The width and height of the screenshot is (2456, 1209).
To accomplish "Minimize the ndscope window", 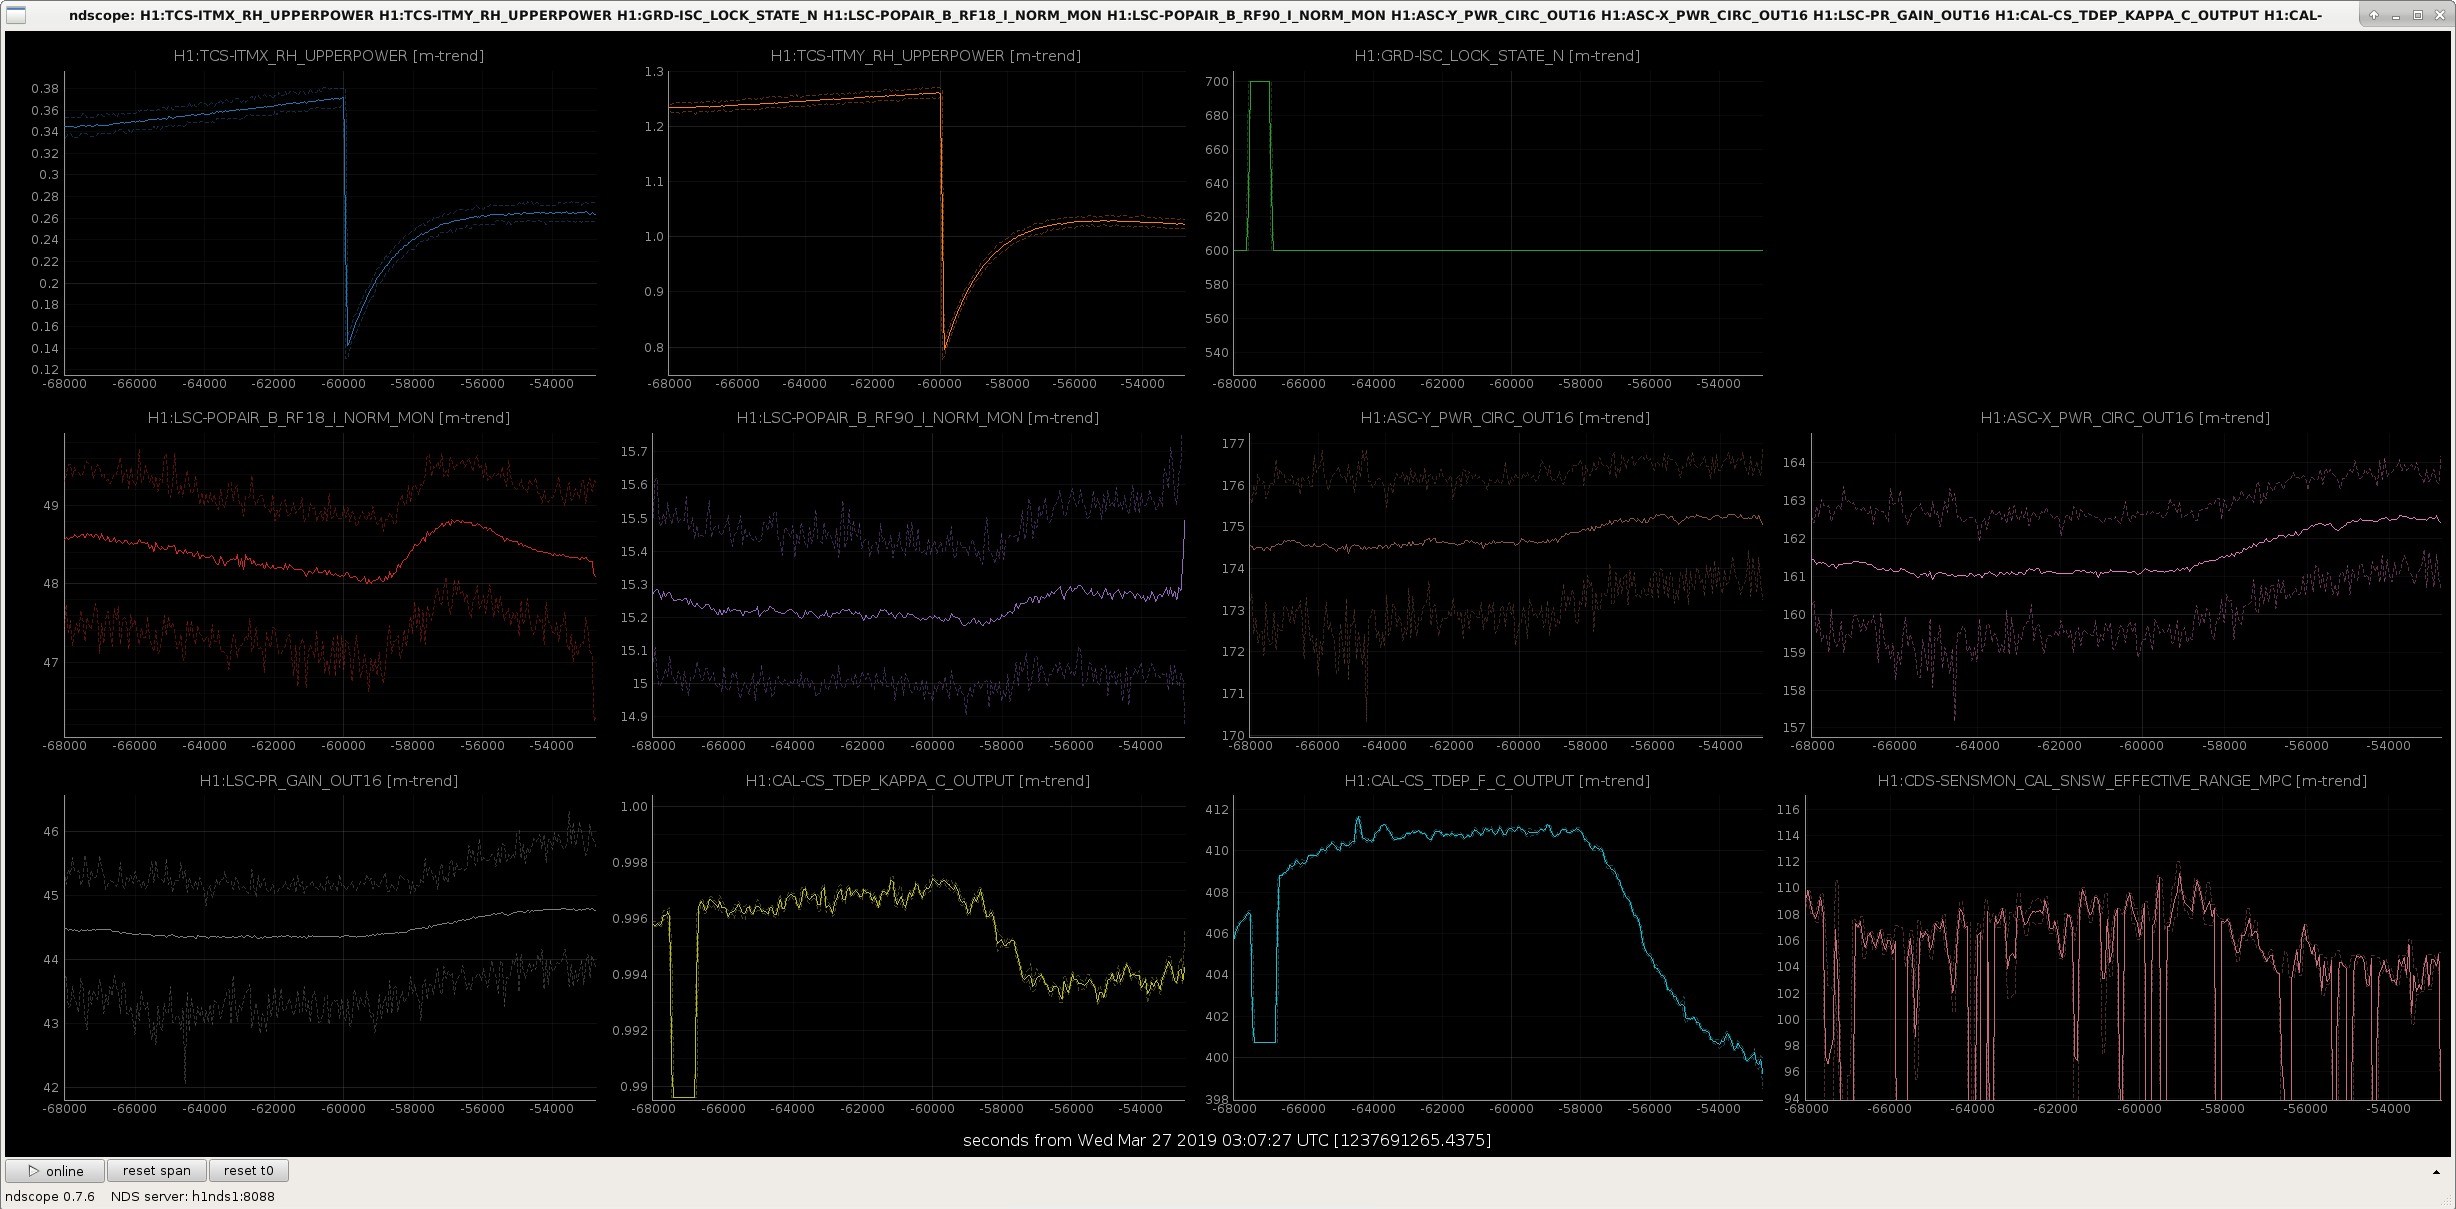I will [x=2396, y=15].
